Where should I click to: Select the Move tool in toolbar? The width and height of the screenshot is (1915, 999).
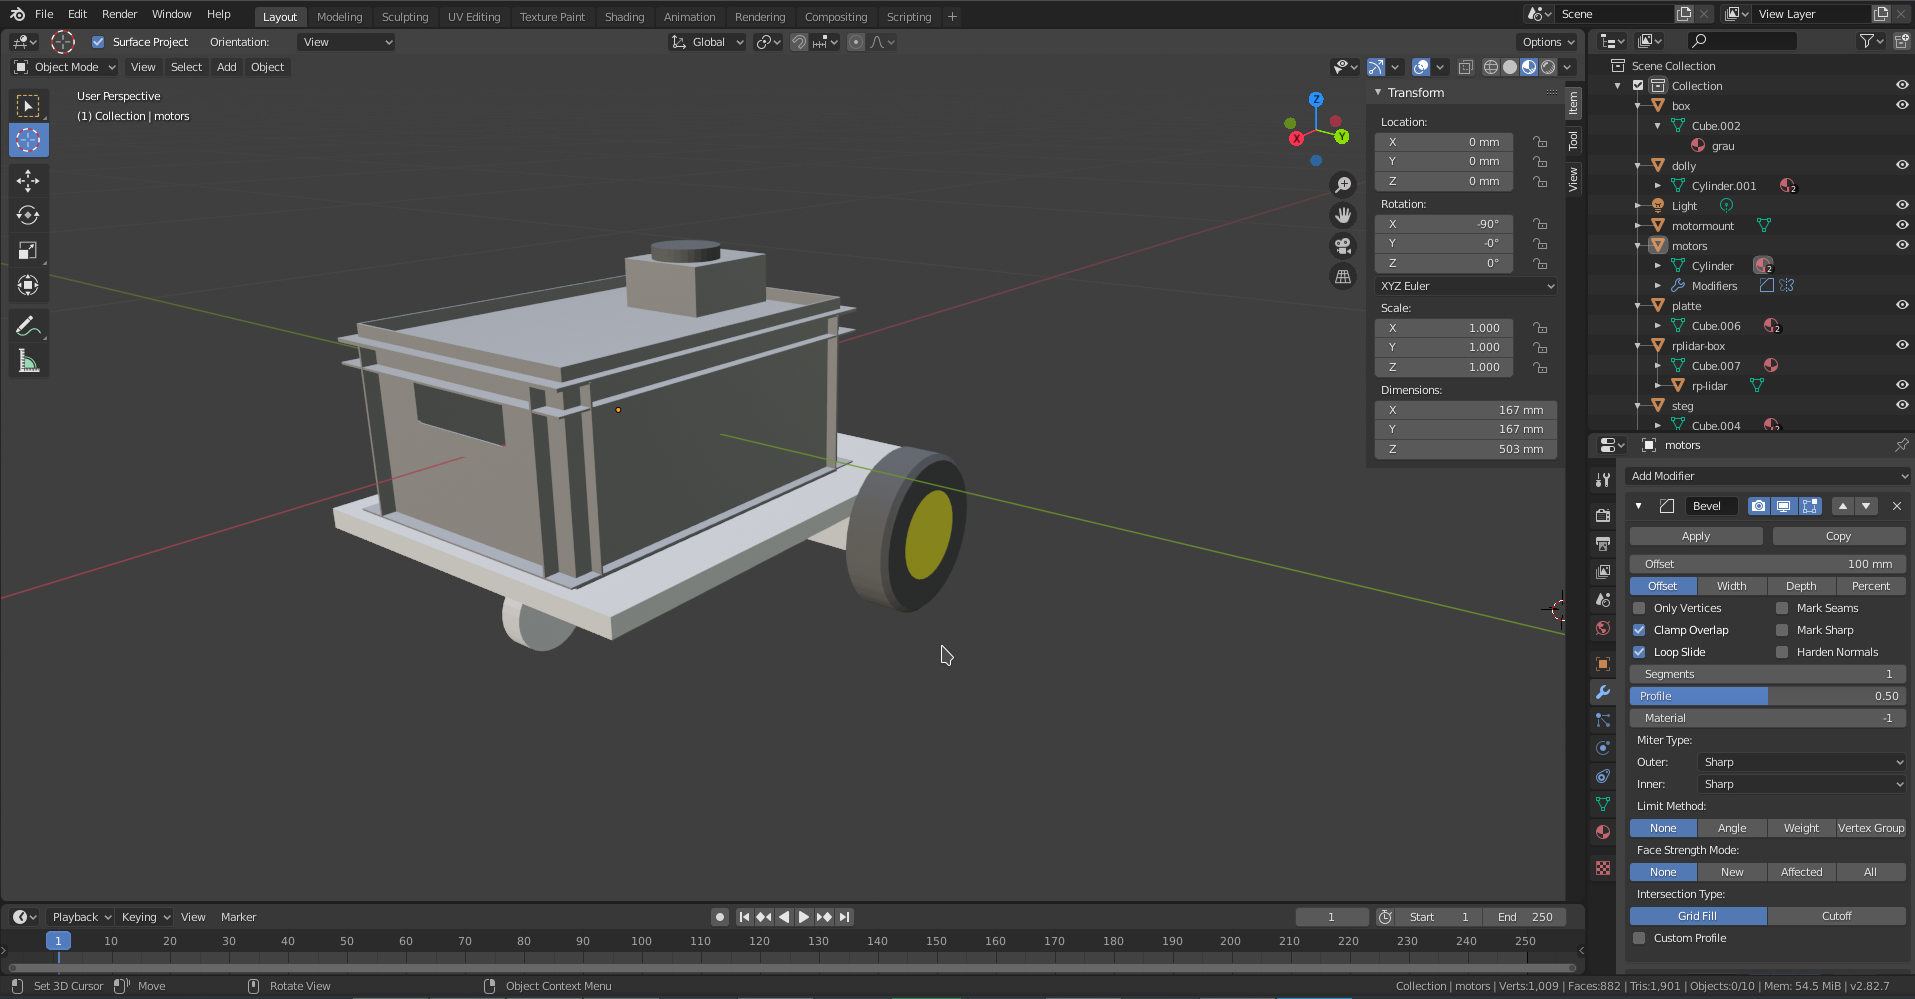tap(28, 180)
